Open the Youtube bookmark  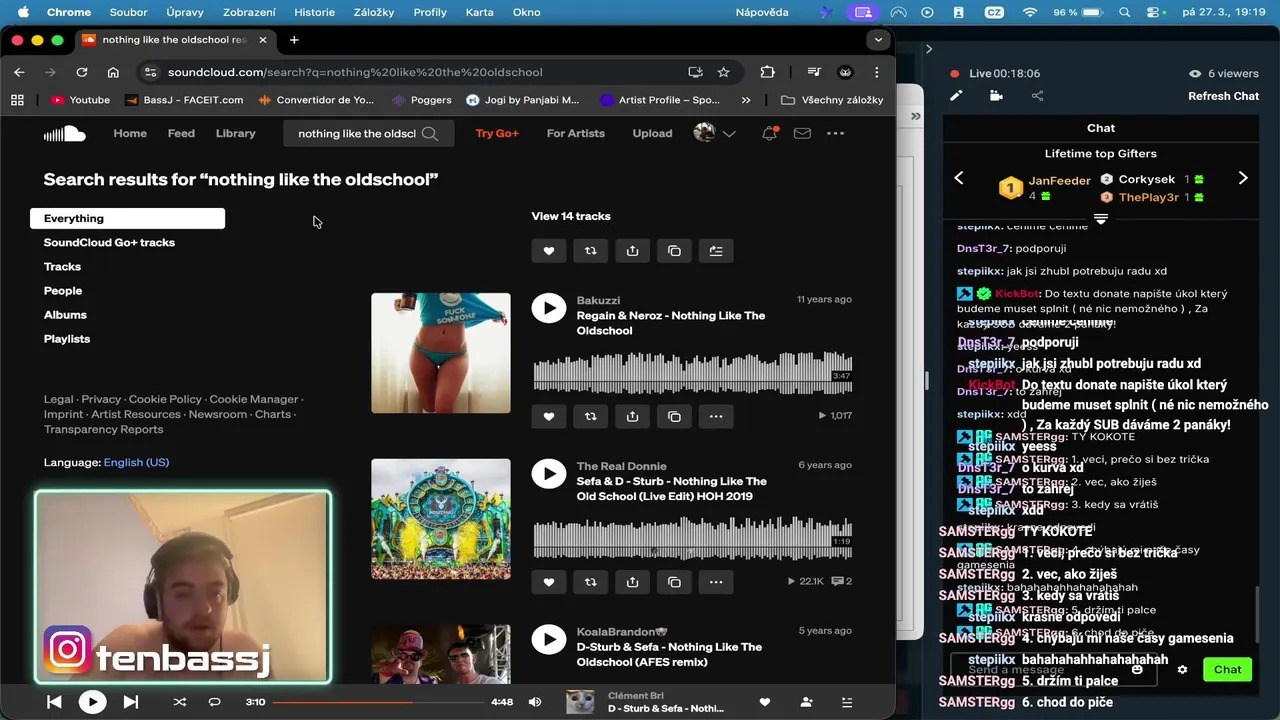click(80, 100)
